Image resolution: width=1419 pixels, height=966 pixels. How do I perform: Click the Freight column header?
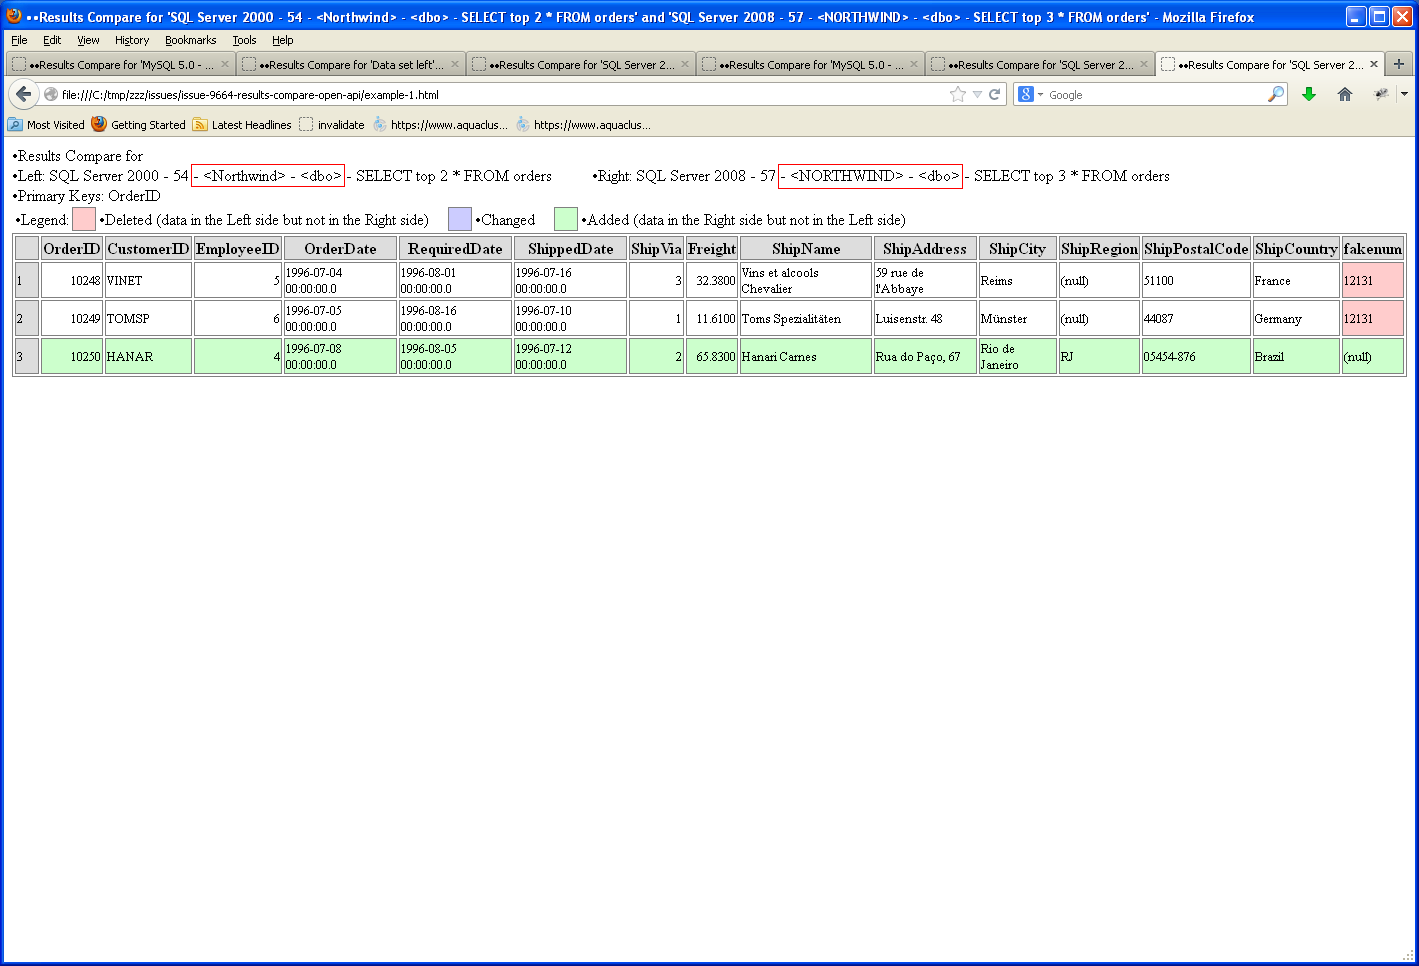click(x=712, y=249)
